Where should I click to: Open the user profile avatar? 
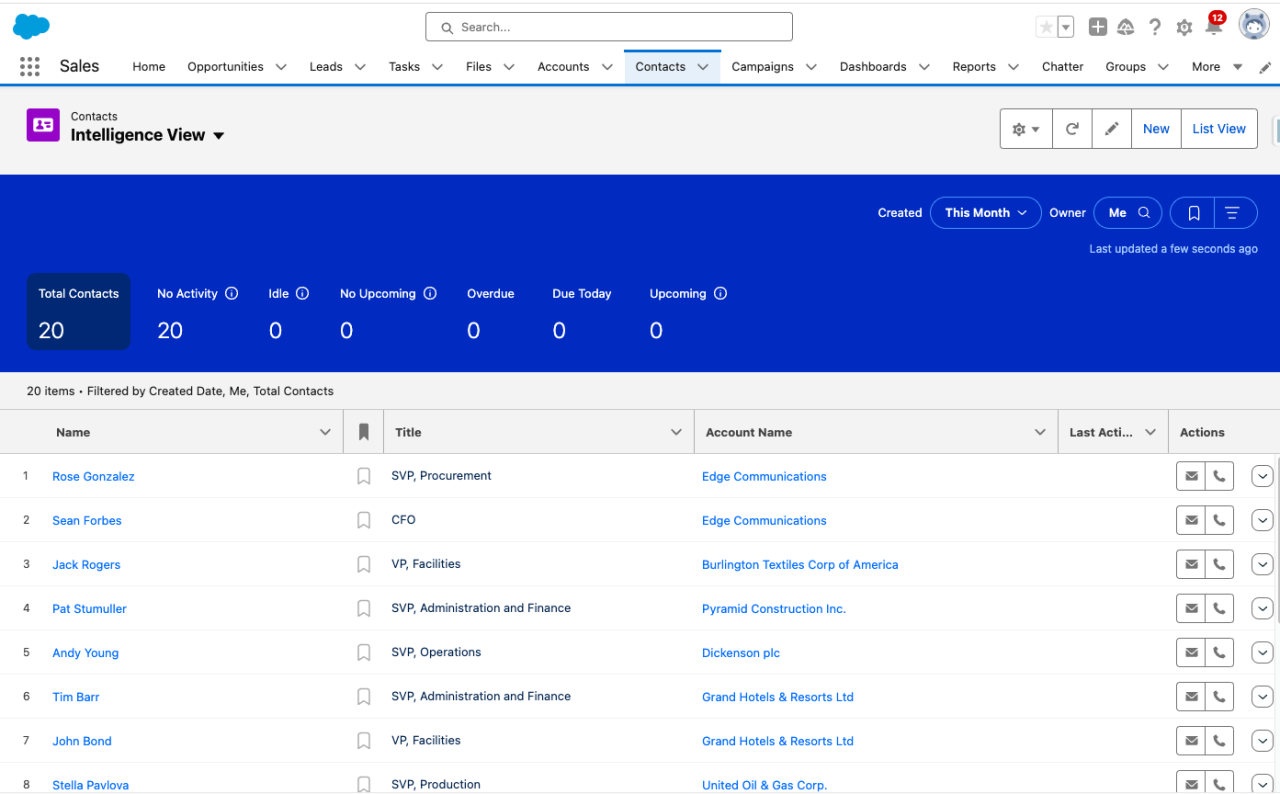(1254, 25)
